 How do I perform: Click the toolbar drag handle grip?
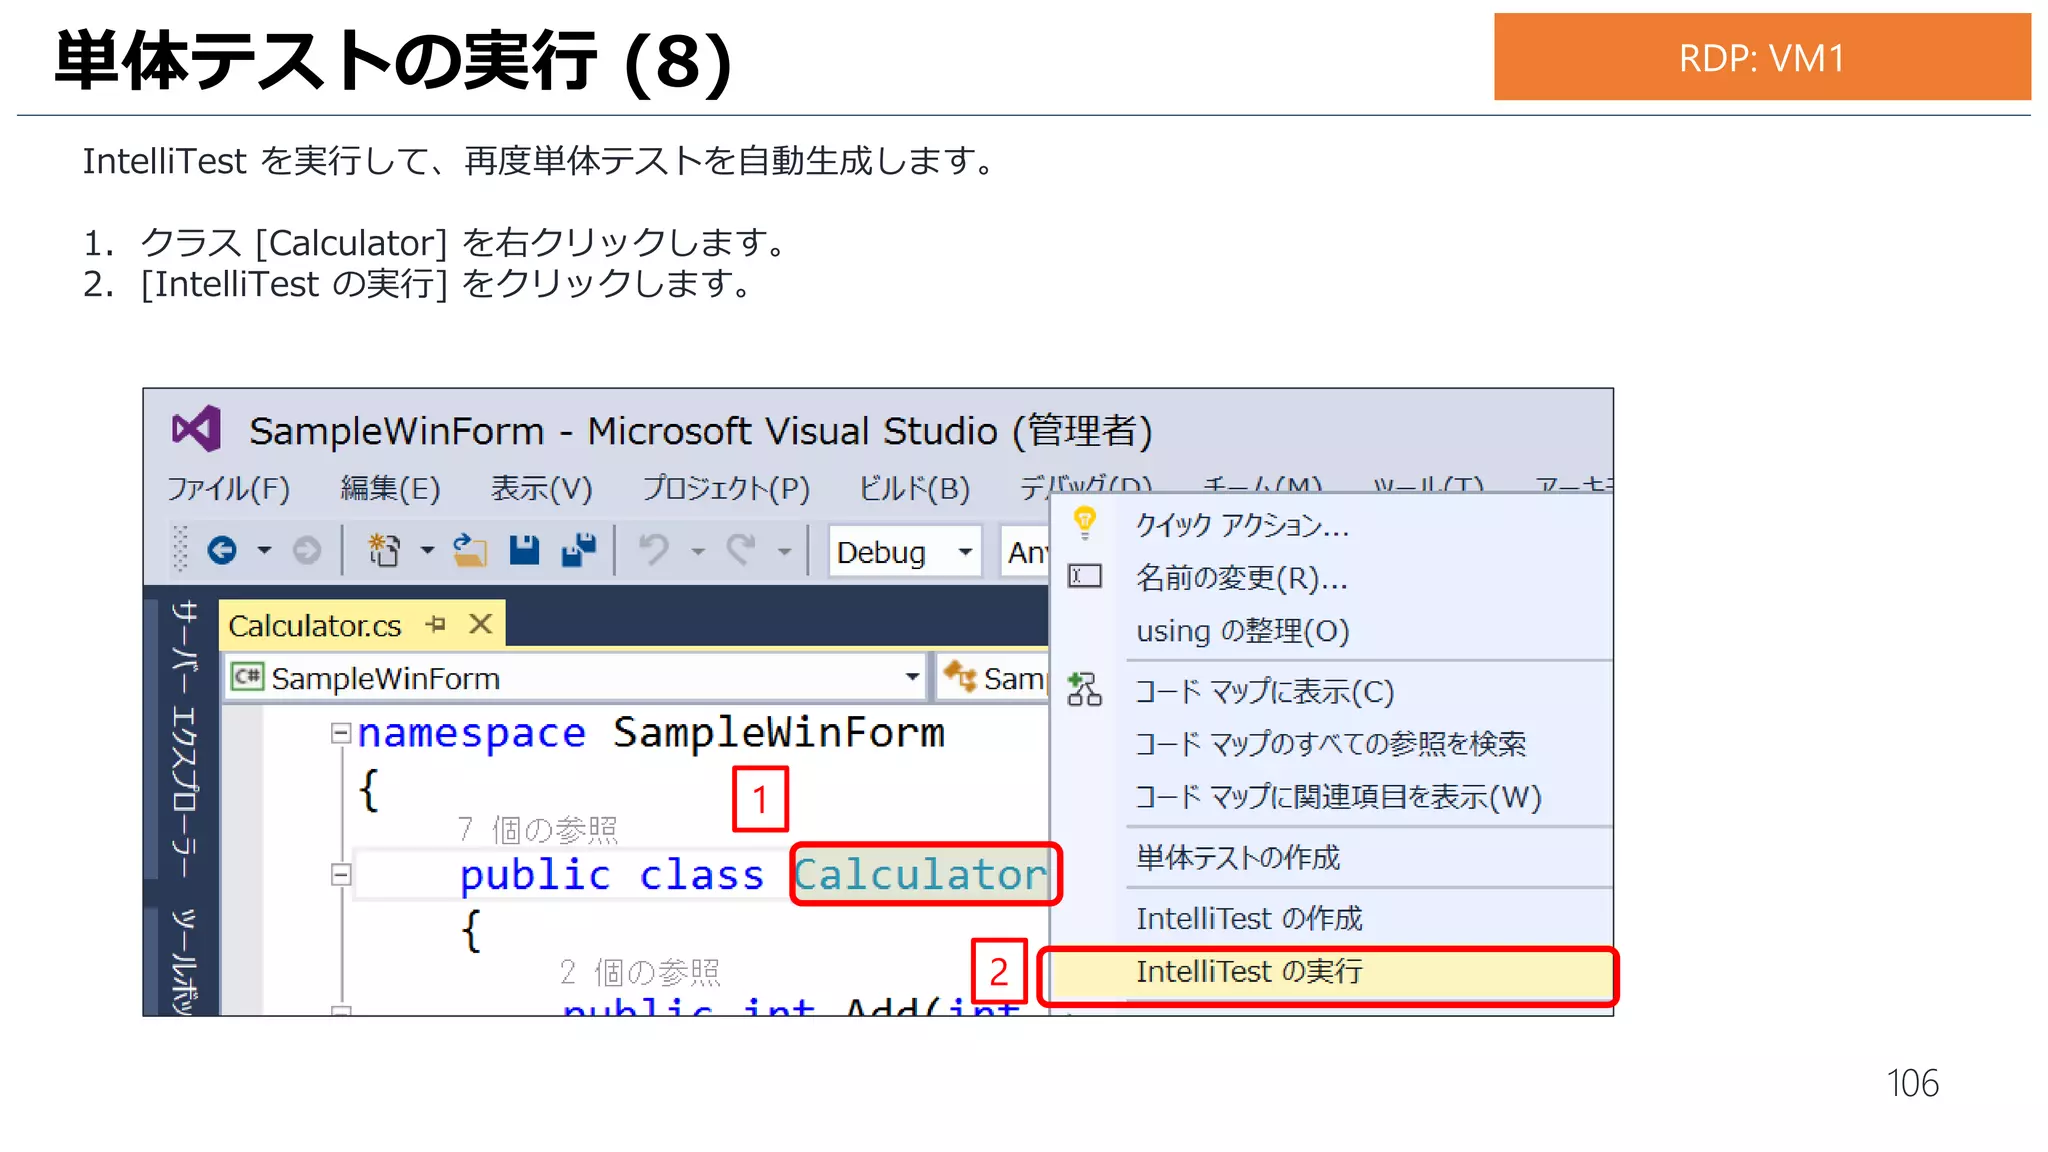pos(180,549)
